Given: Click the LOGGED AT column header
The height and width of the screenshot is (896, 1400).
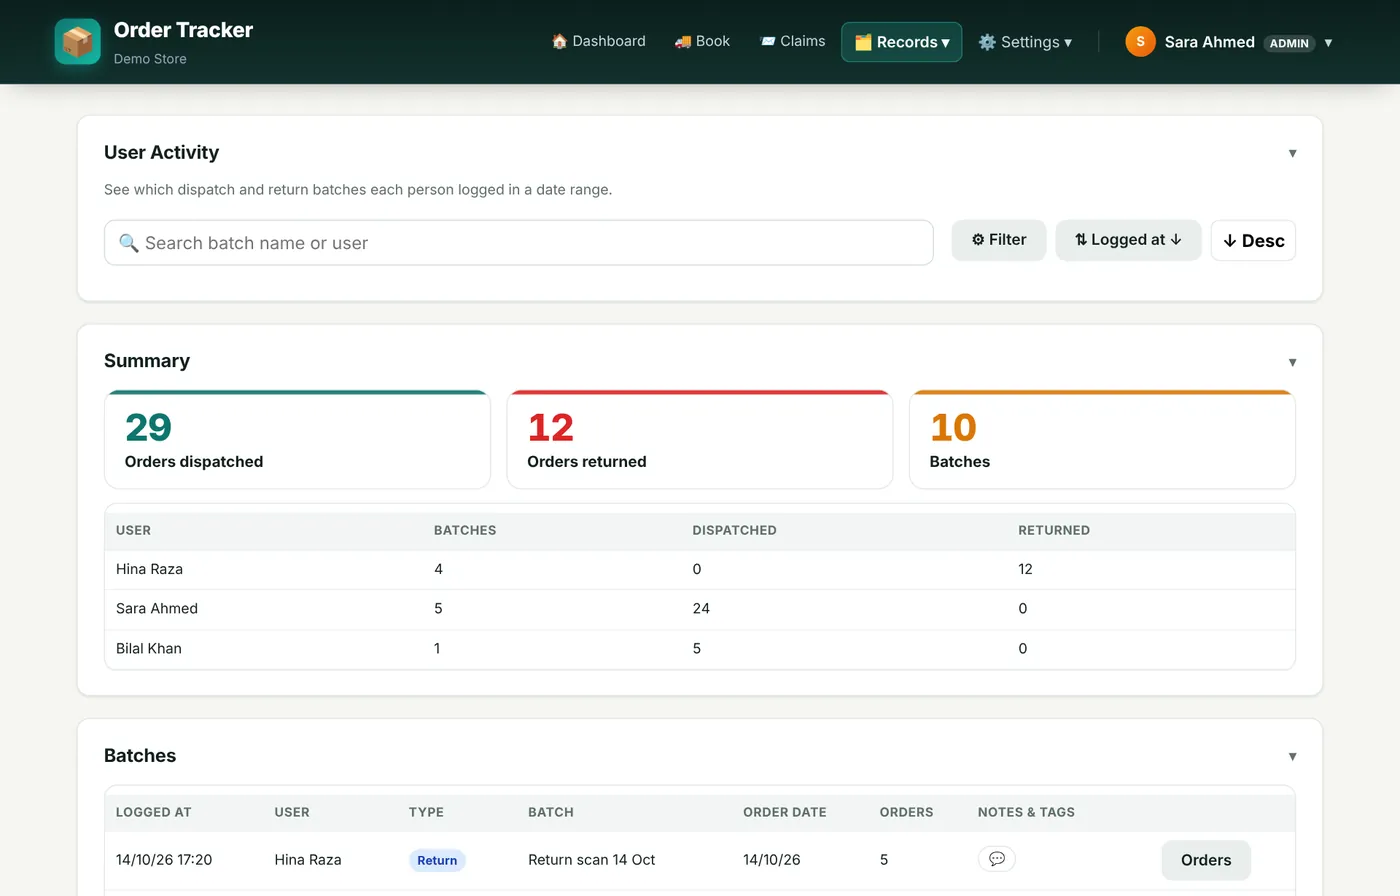Looking at the screenshot, I should [x=153, y=812].
